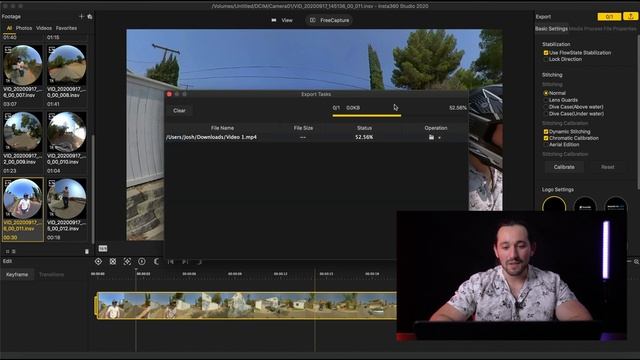Enable the Aerial Edition checkbox

coord(546,144)
